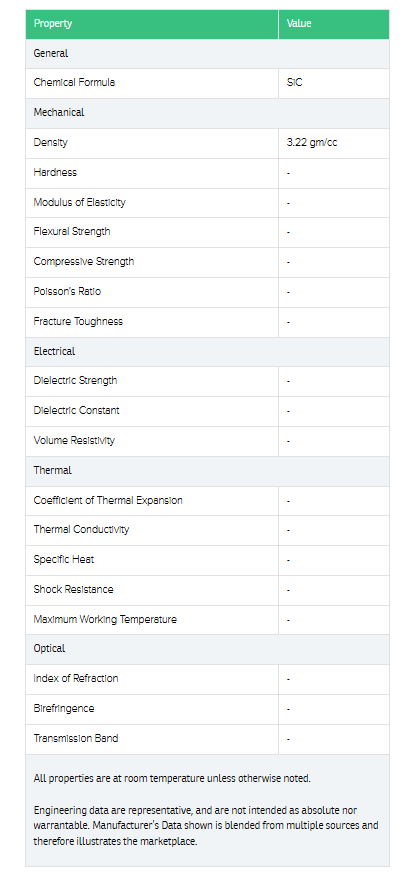Select the Index of Refraction property
This screenshot has width=413, height=877.
click(76, 678)
